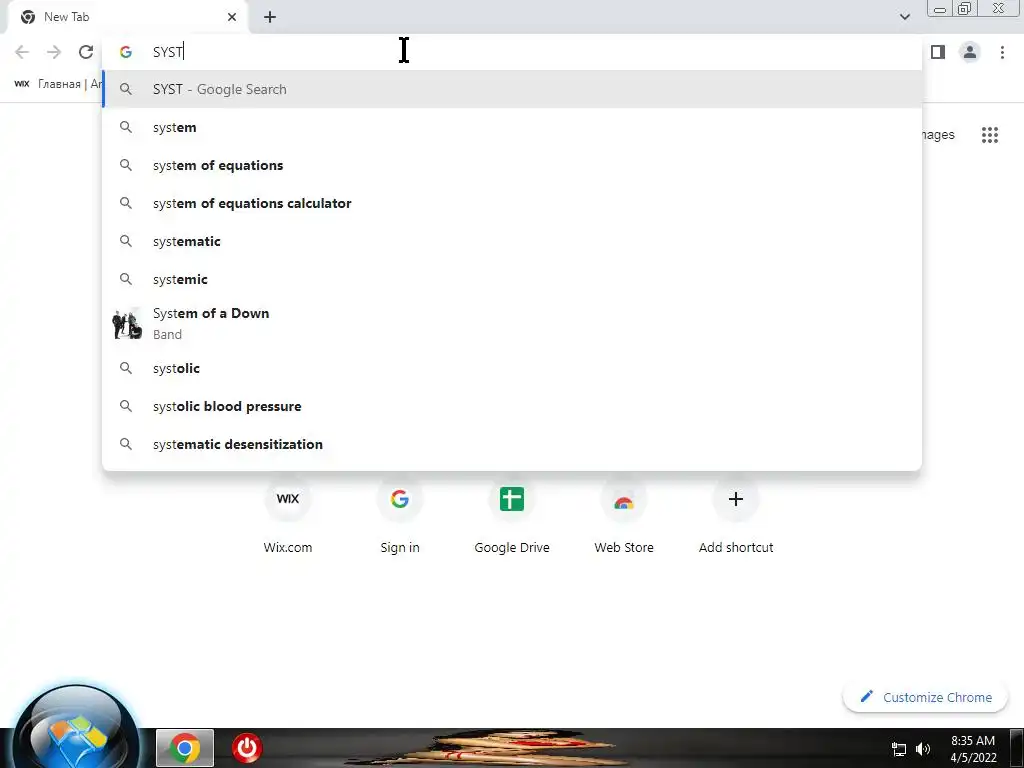The width and height of the screenshot is (1024, 768).
Task: Click in the address bar showing SYST
Action: (x=512, y=52)
